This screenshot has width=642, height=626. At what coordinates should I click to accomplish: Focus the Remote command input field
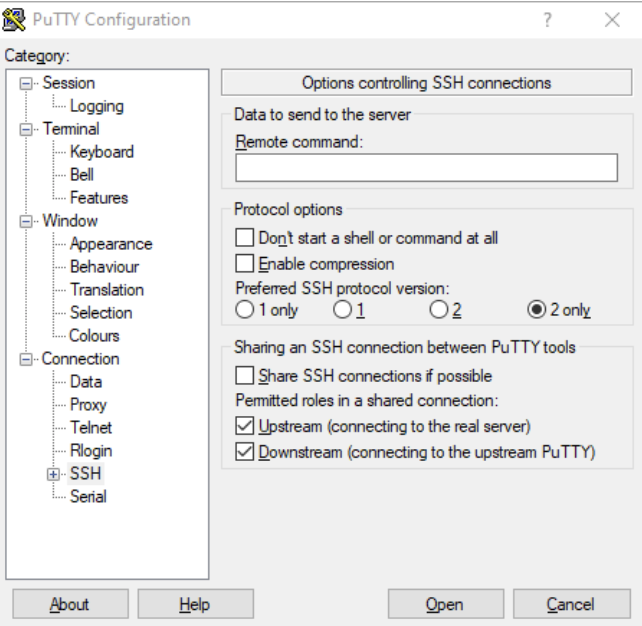(427, 168)
